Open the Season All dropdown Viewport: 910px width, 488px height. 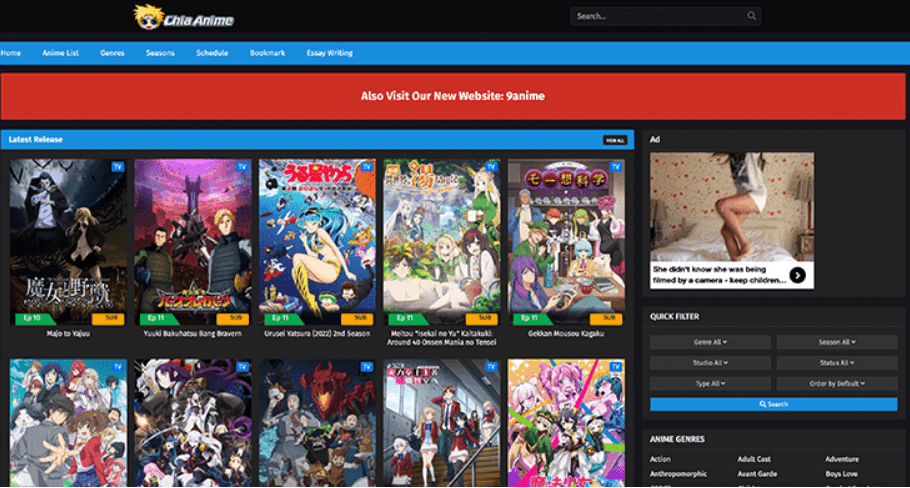837,342
